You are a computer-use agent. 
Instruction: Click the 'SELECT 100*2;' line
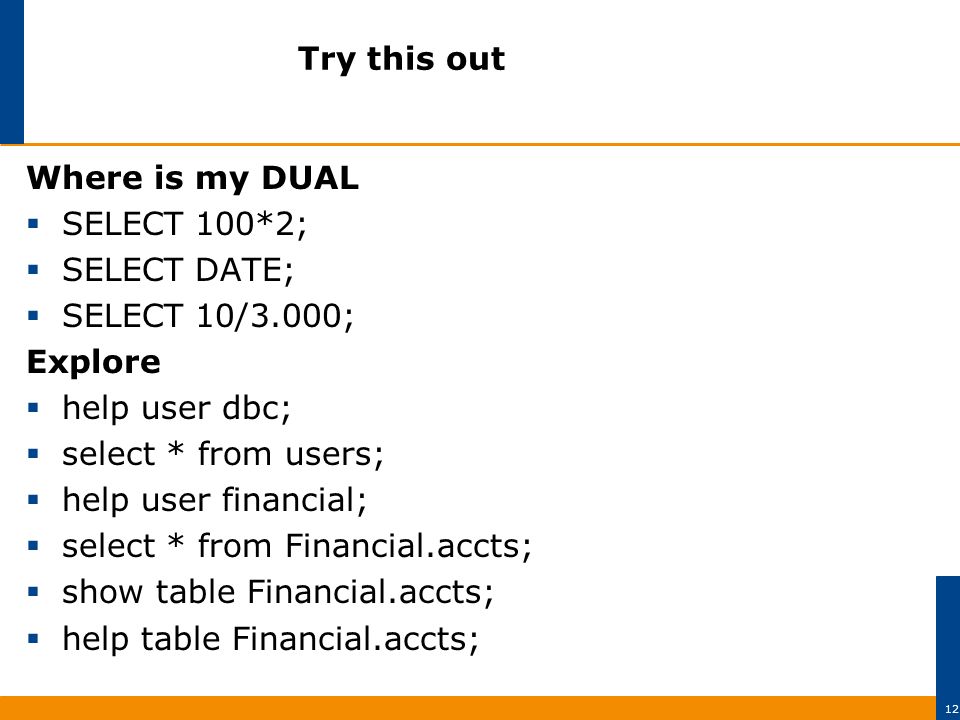pos(184,223)
